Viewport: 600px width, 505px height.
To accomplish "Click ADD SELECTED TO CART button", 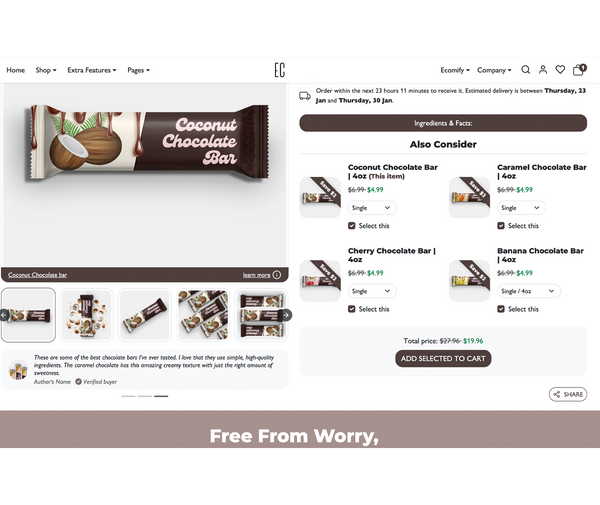I will 443,358.
